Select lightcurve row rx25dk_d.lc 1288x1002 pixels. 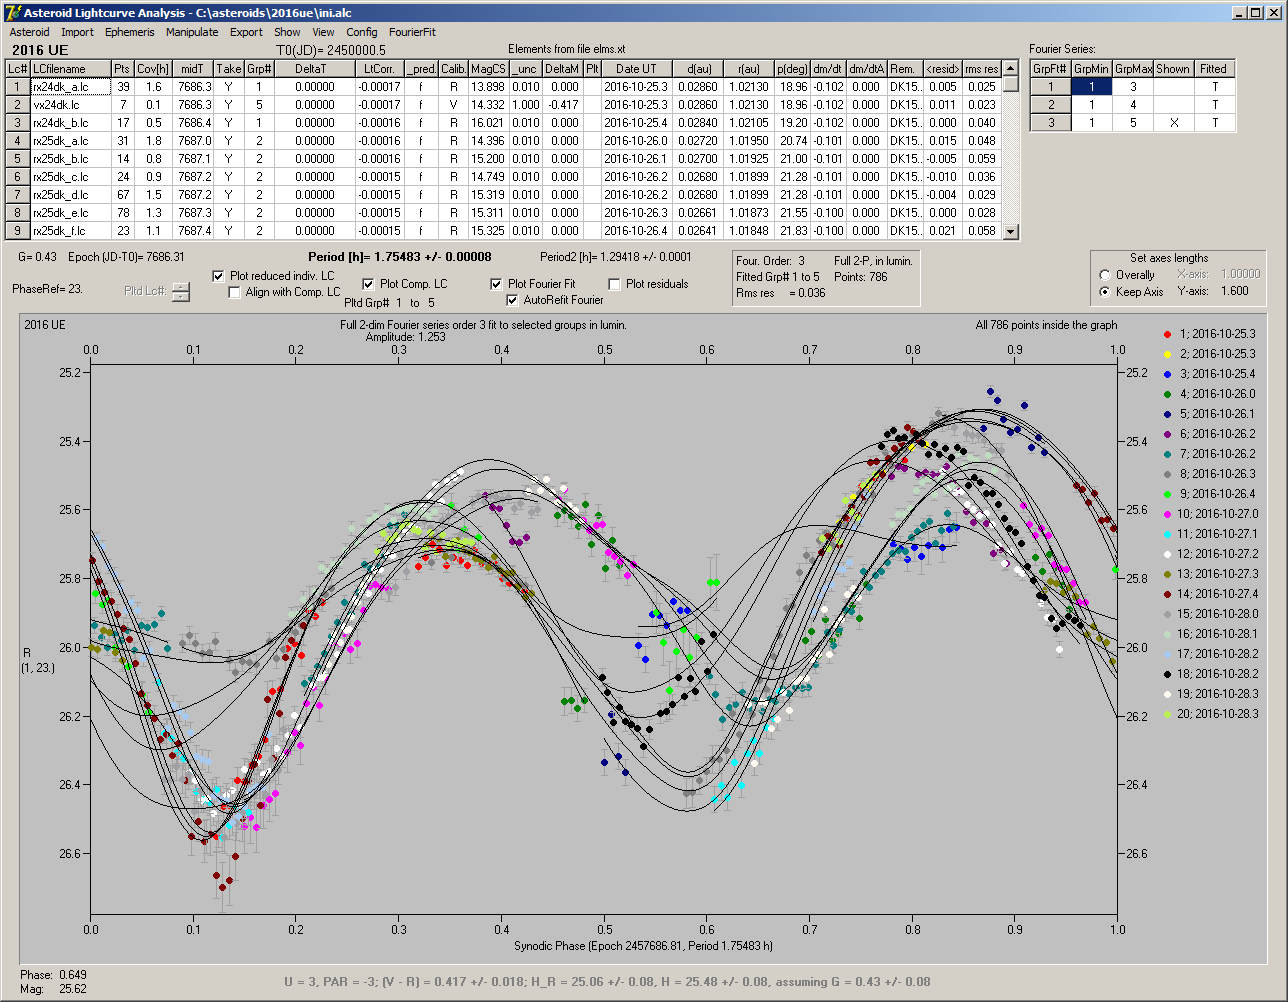tap(504, 195)
